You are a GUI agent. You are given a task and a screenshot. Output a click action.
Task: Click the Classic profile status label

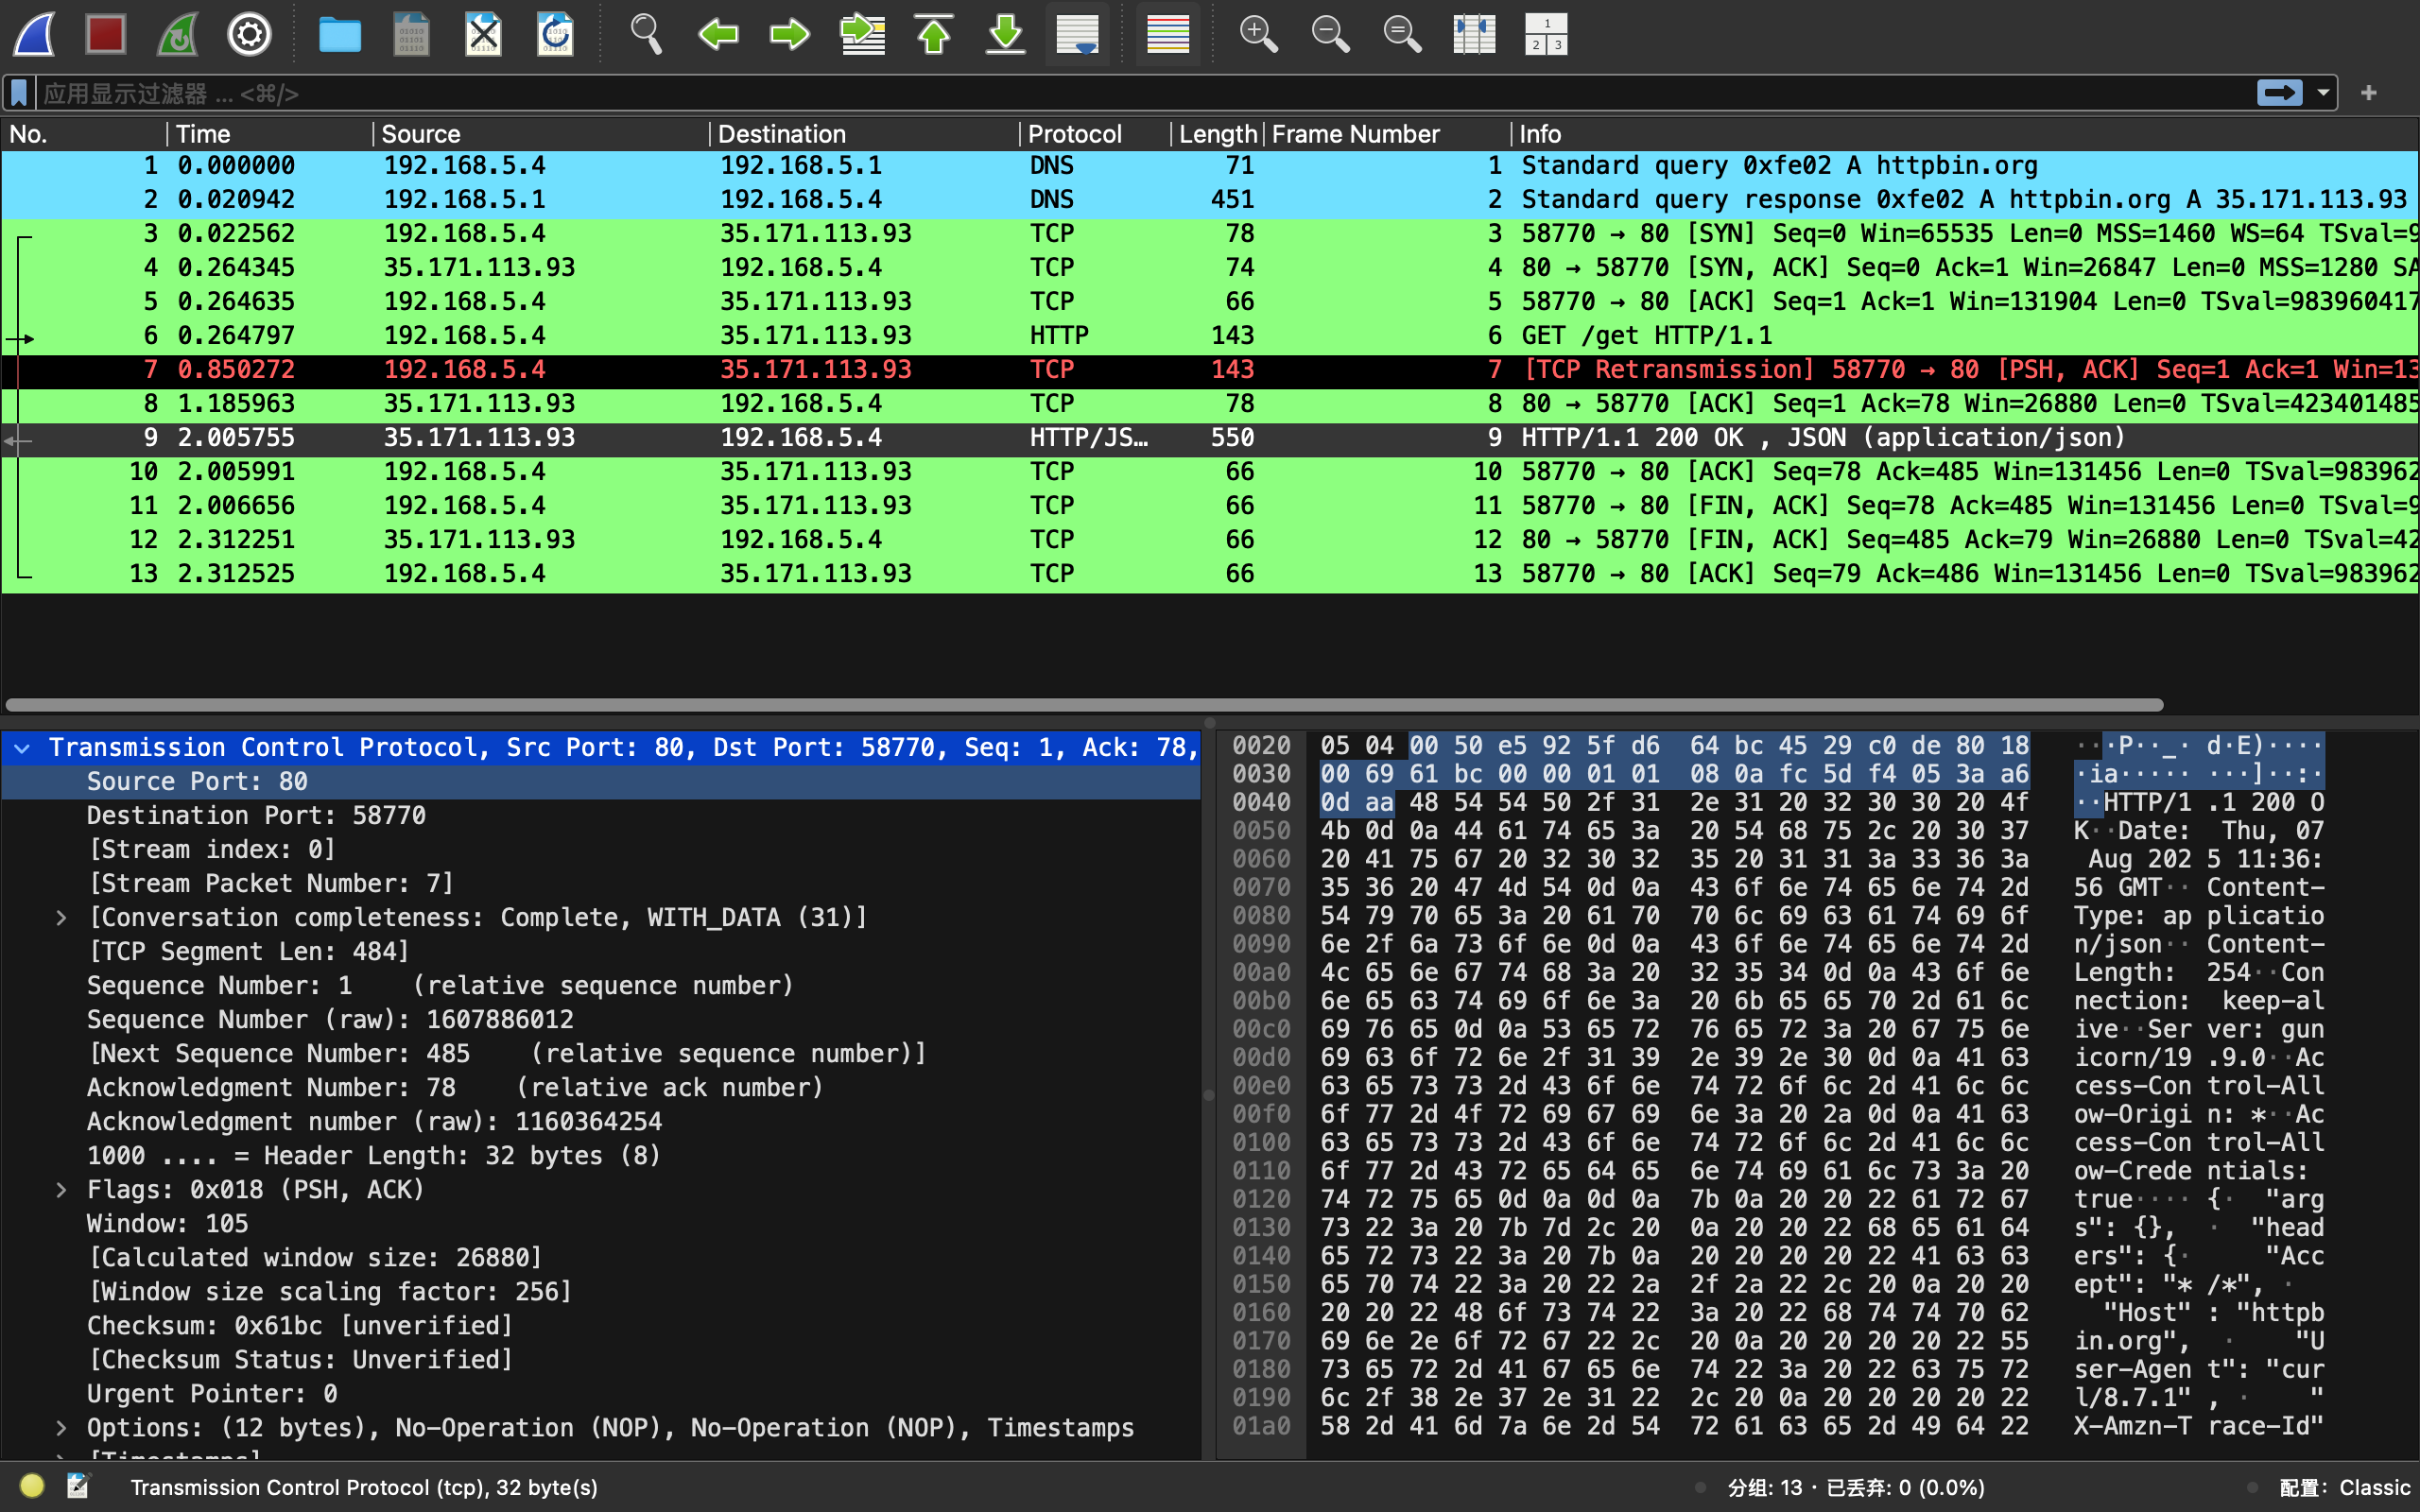(2345, 1487)
